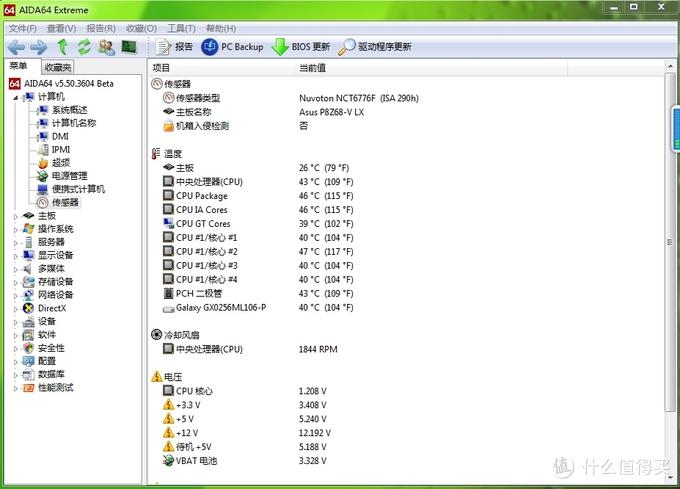Image resolution: width=680 pixels, height=489 pixels.
Task: Click the 冷却风扇 fan section icon
Action: (x=156, y=335)
